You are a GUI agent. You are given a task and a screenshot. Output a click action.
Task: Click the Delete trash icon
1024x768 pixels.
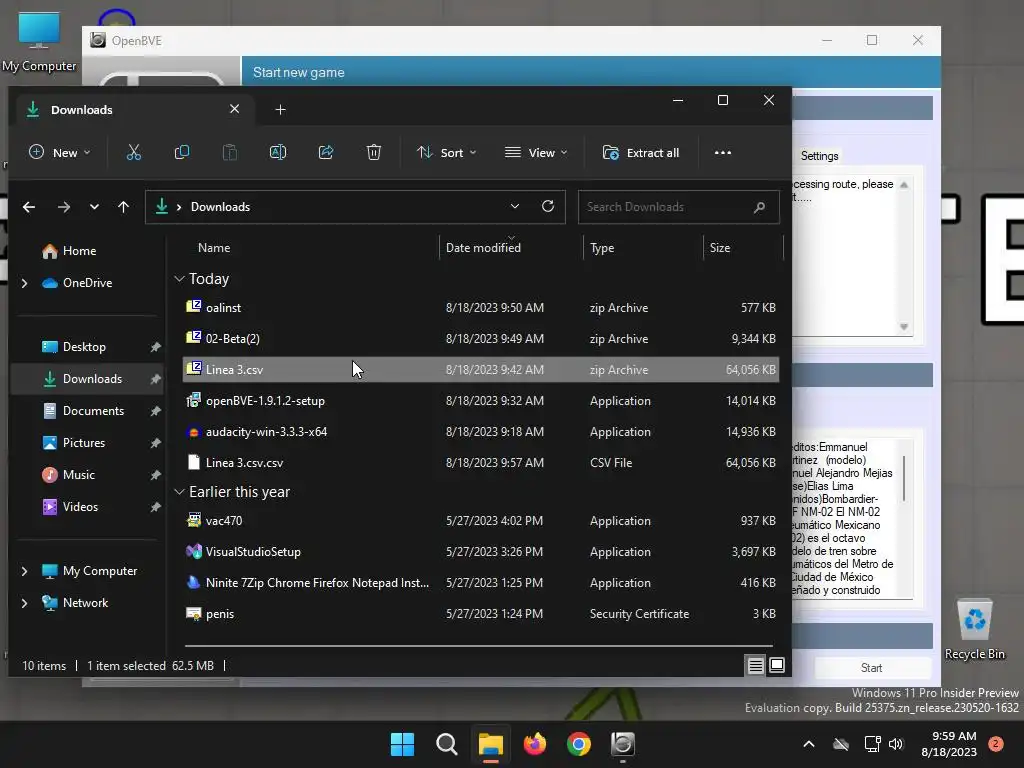pyautogui.click(x=374, y=153)
